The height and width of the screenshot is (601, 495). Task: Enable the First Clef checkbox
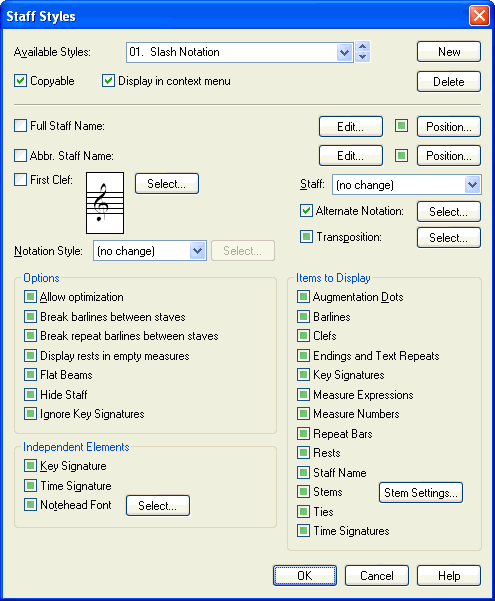click(x=20, y=179)
